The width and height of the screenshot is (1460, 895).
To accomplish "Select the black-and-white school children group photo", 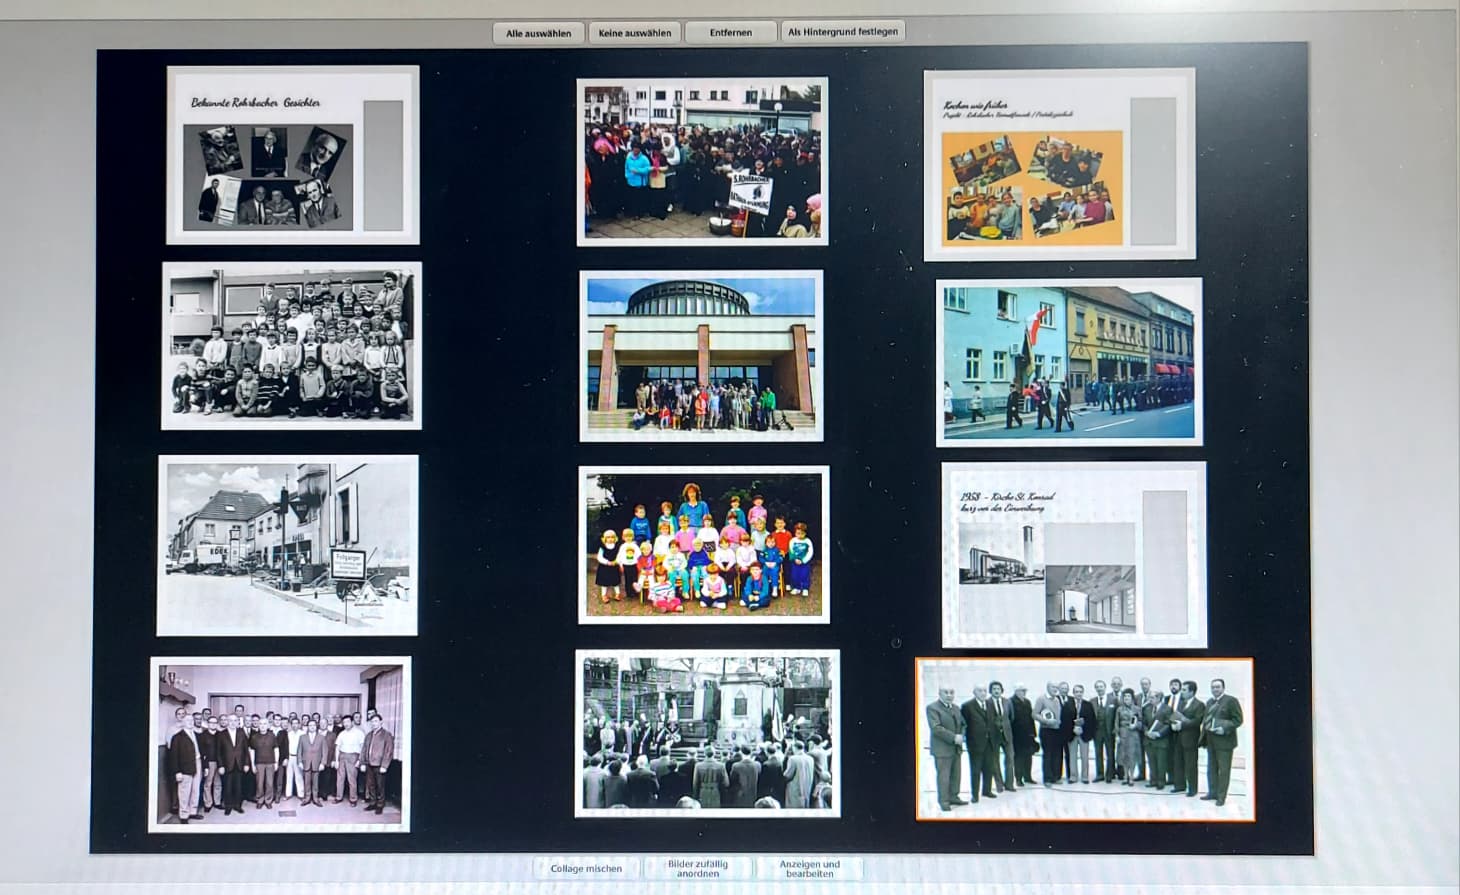I will pyautogui.click(x=291, y=346).
